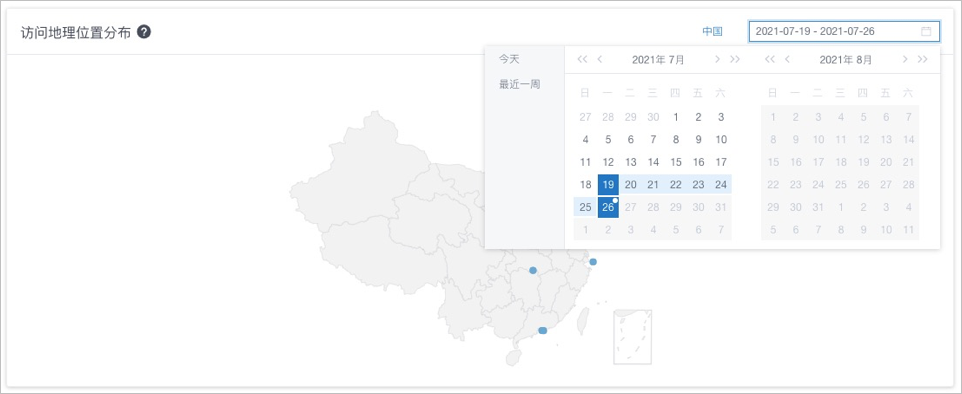Click the South China Sea inset map
This screenshot has height=394, width=962.
[x=633, y=337]
